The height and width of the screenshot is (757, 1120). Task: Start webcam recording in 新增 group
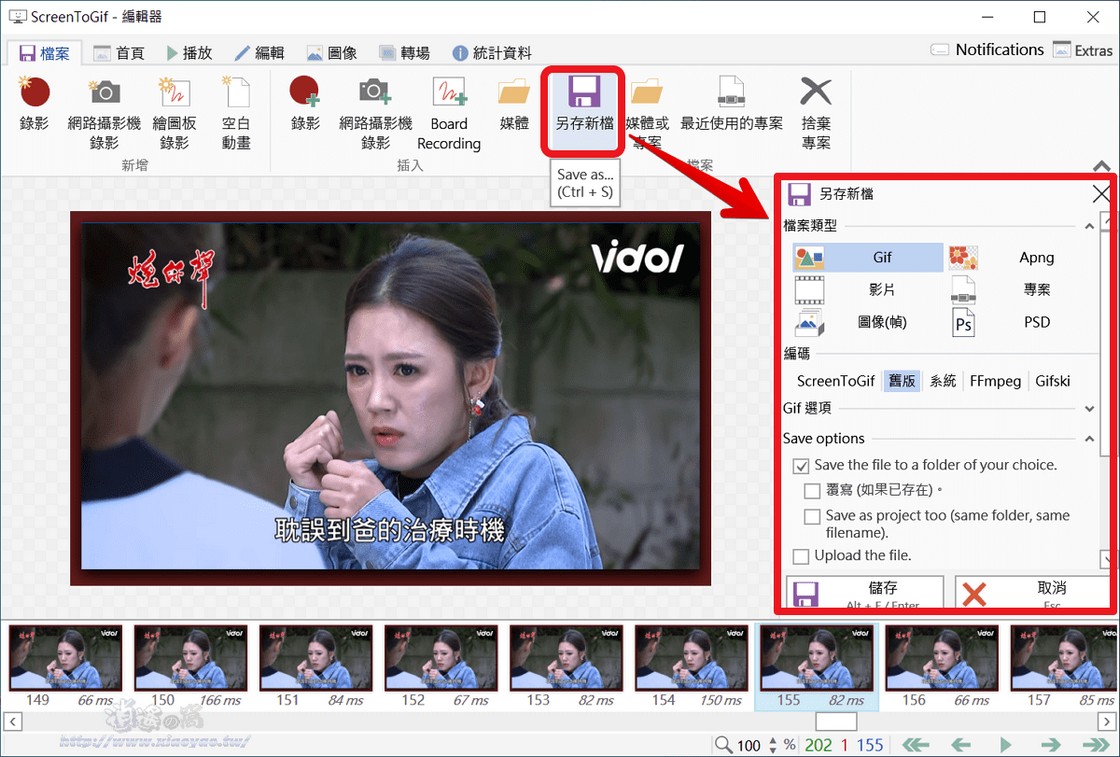(104, 113)
